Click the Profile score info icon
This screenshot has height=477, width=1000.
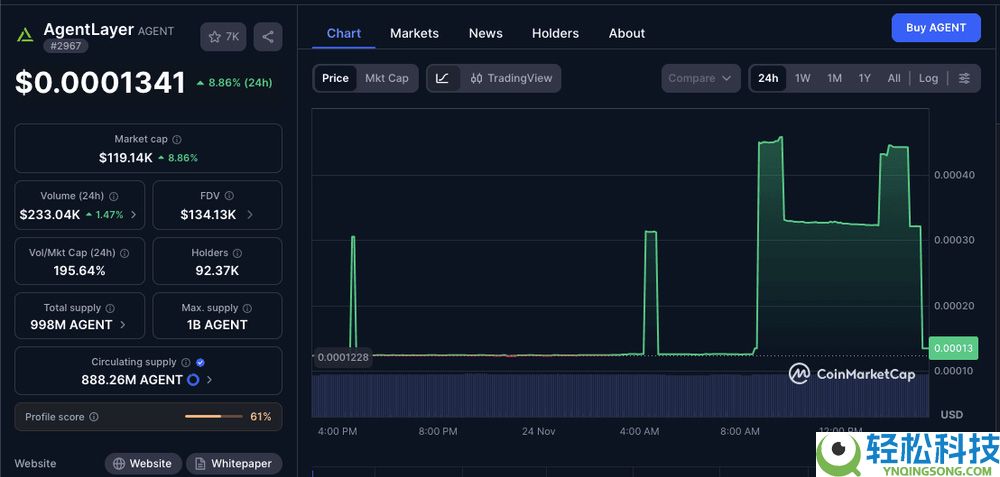94,417
